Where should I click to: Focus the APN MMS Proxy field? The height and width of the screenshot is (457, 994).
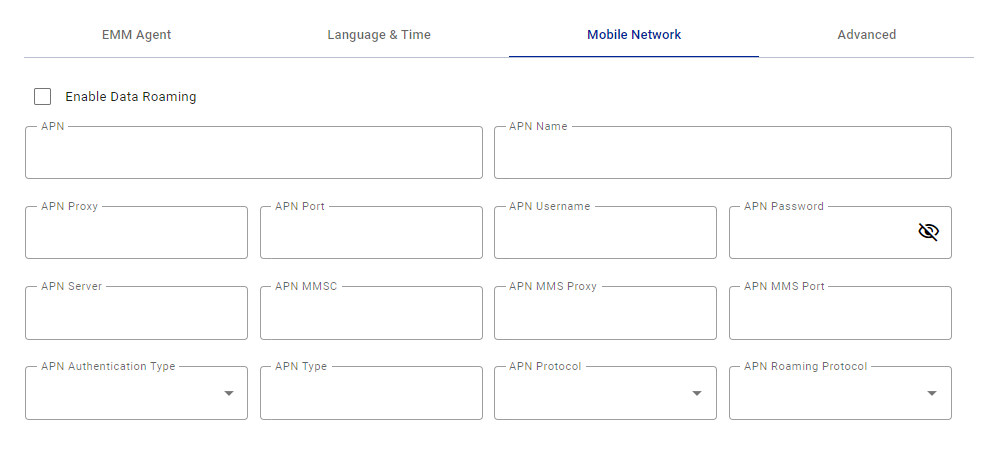[x=605, y=313]
